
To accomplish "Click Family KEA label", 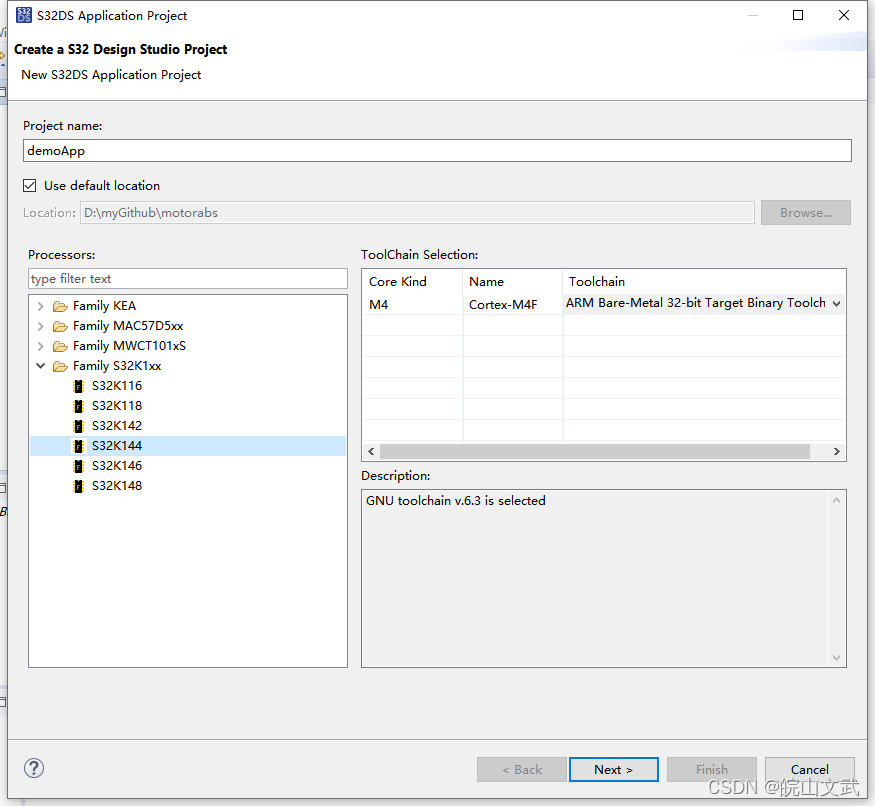I will point(104,306).
